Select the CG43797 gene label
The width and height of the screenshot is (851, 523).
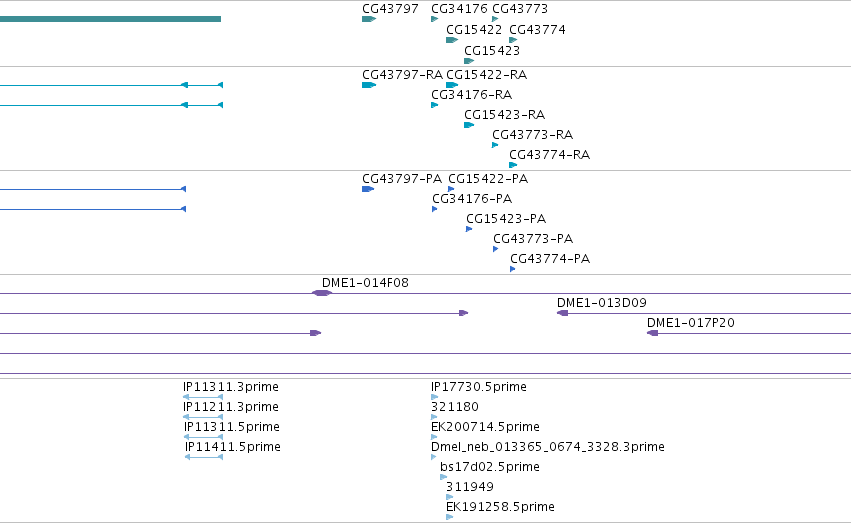pos(390,9)
